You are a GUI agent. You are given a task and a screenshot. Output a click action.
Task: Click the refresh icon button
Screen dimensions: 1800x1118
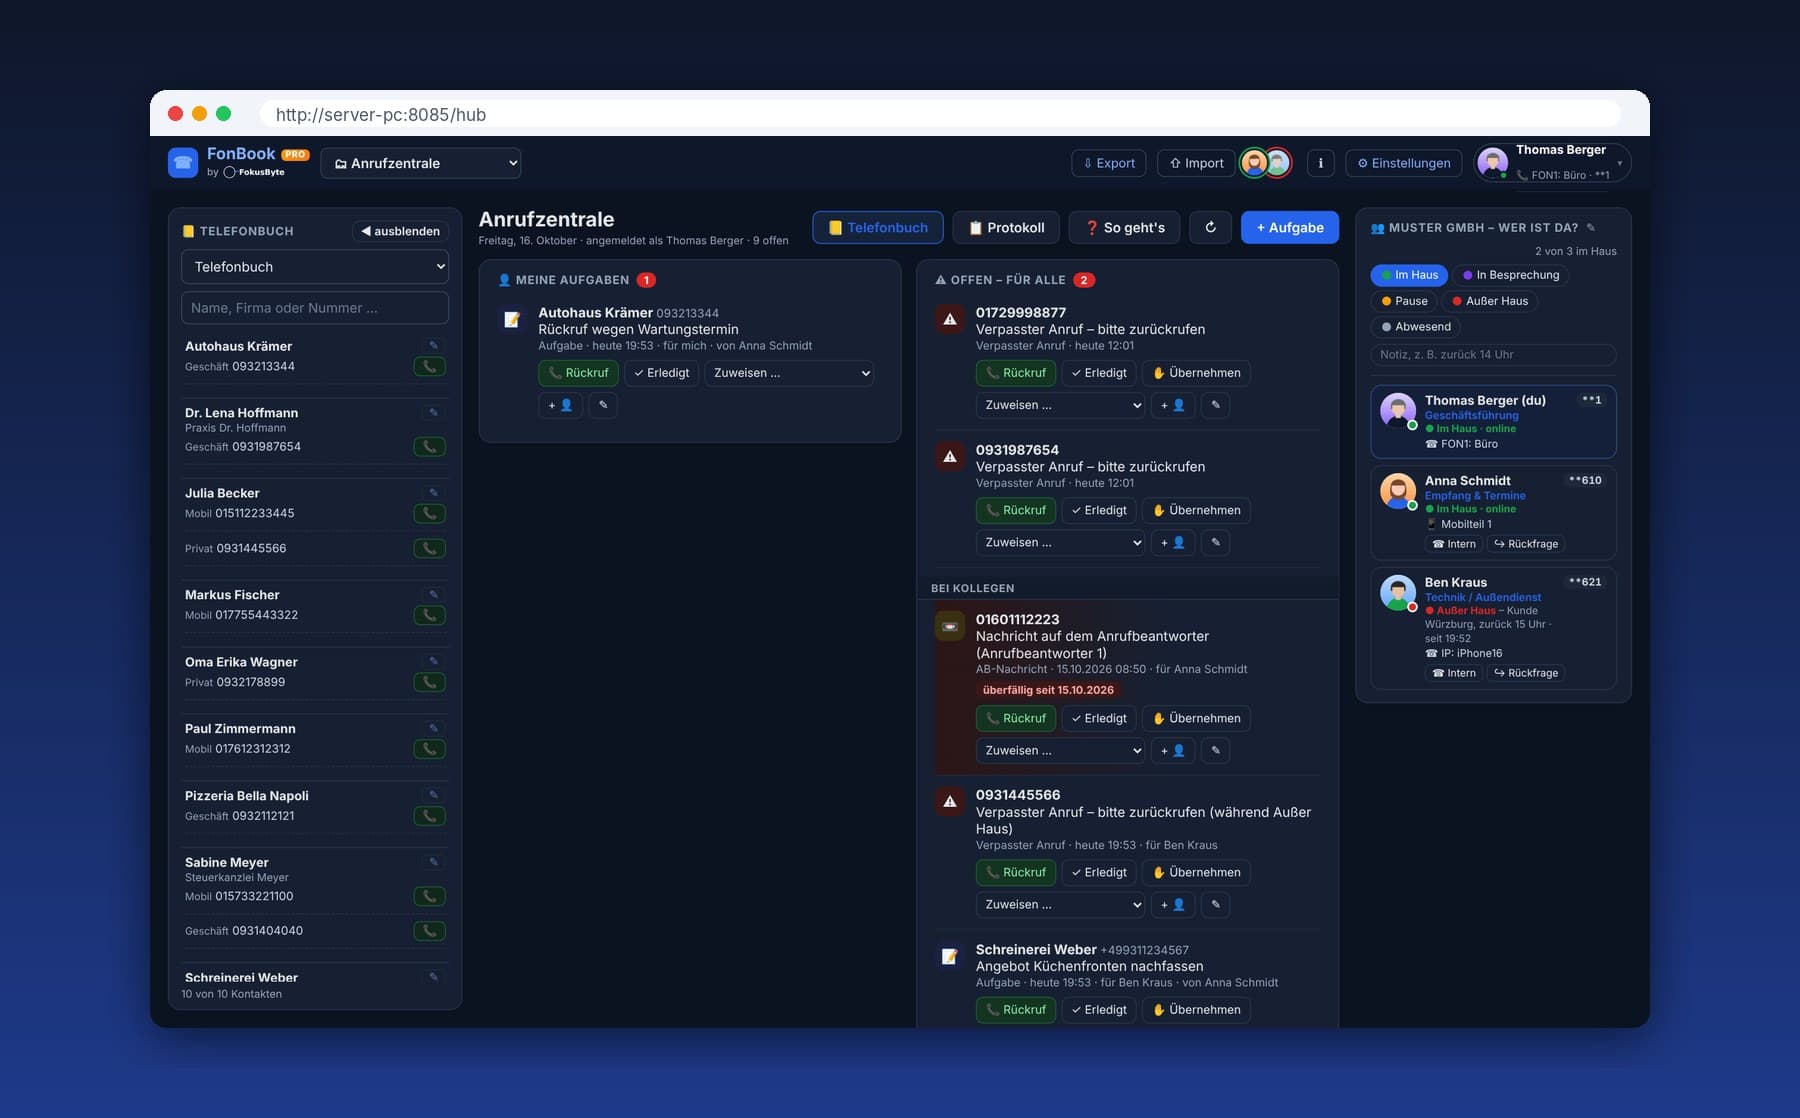[x=1210, y=227]
